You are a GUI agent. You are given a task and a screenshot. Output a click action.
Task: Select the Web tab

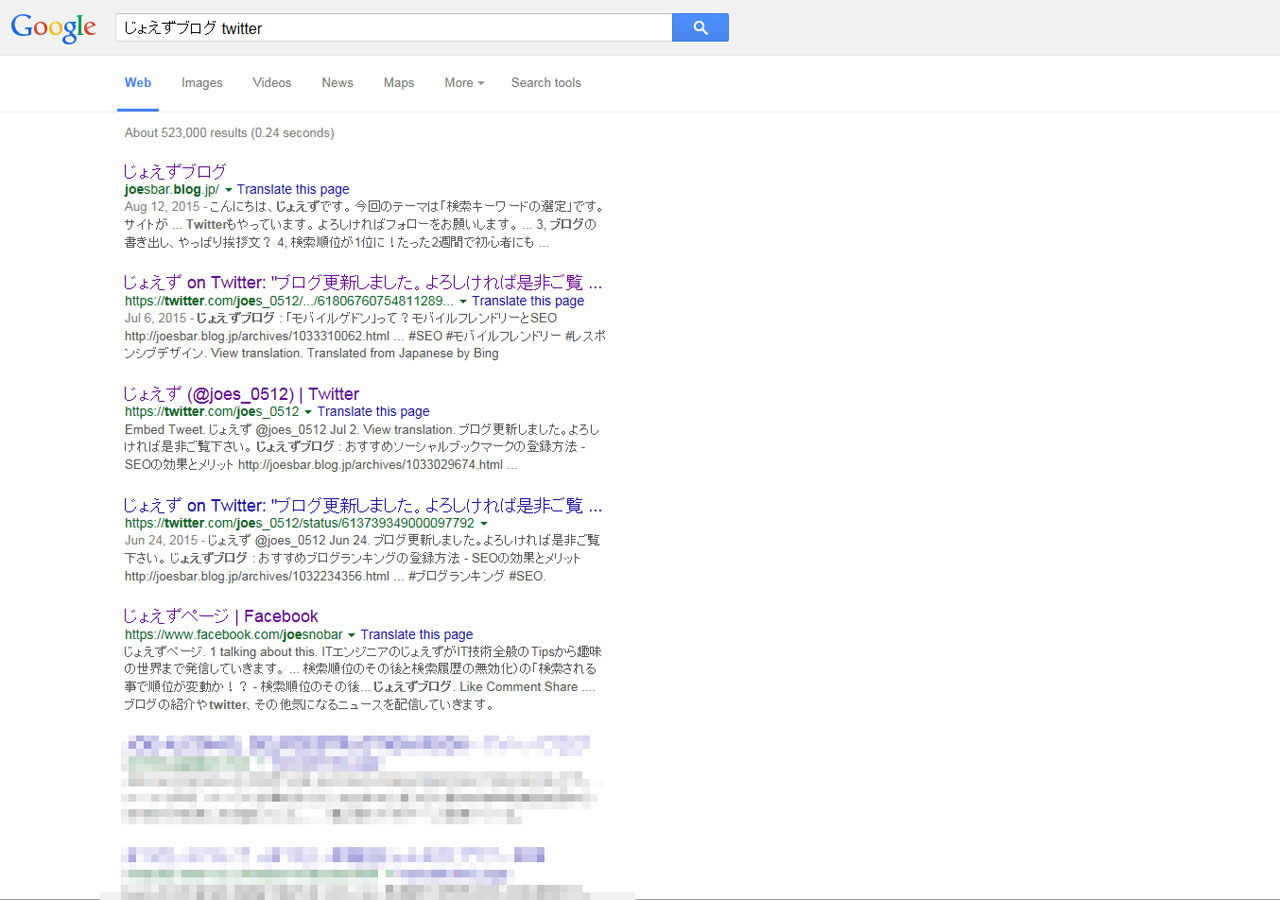click(138, 83)
